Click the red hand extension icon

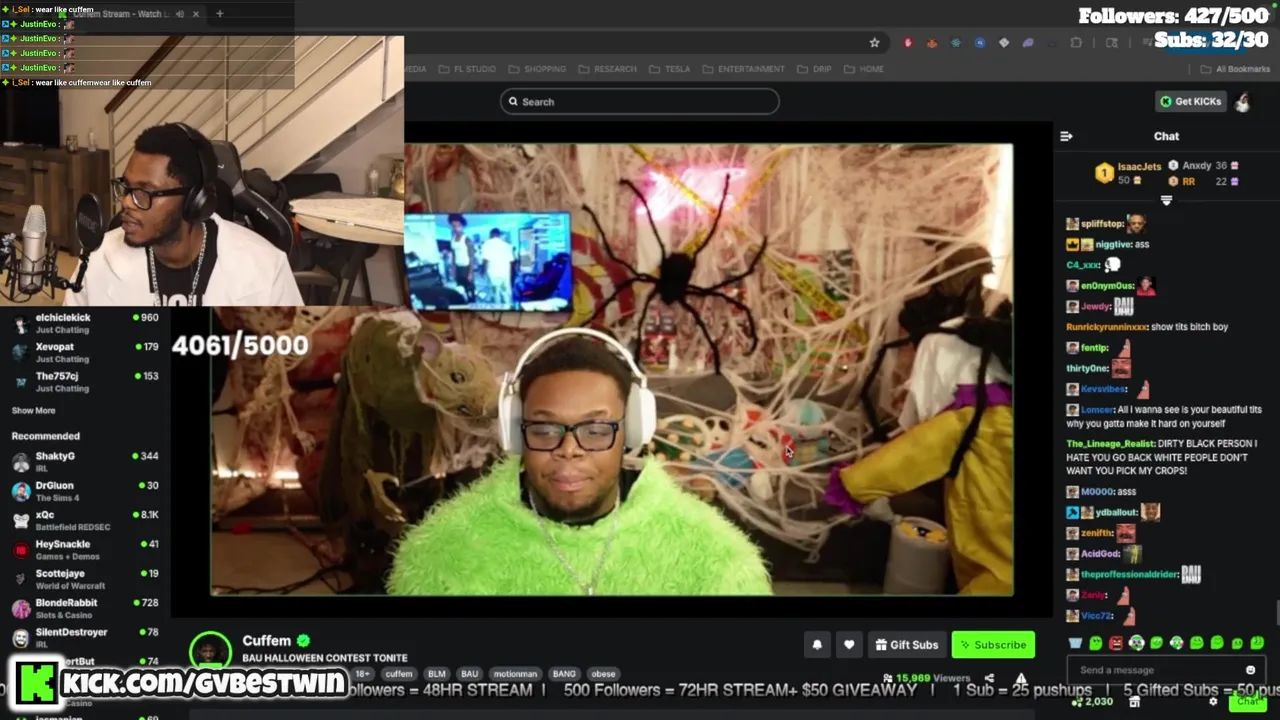tap(908, 43)
